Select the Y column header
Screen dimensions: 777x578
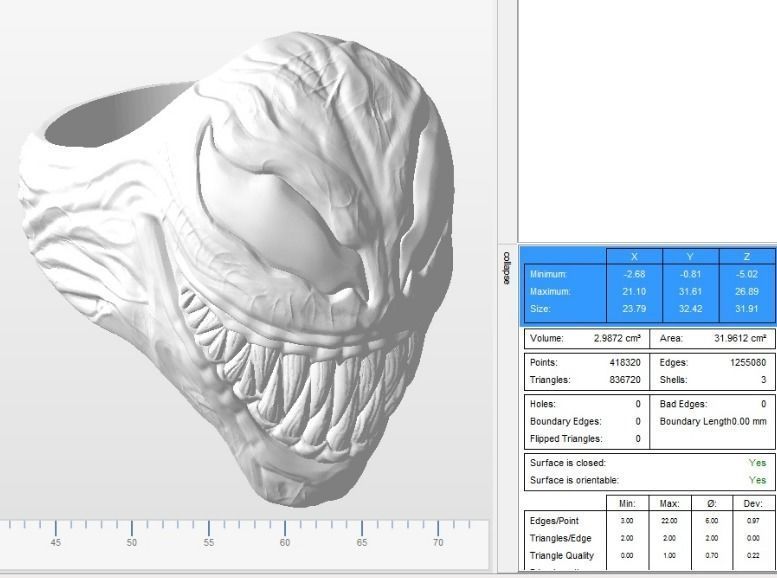[690, 256]
